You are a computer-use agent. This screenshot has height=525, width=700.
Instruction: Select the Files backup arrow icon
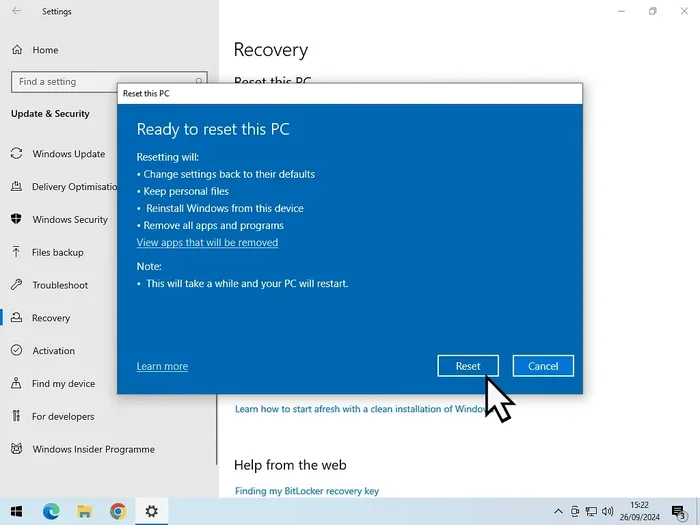tap(16, 252)
